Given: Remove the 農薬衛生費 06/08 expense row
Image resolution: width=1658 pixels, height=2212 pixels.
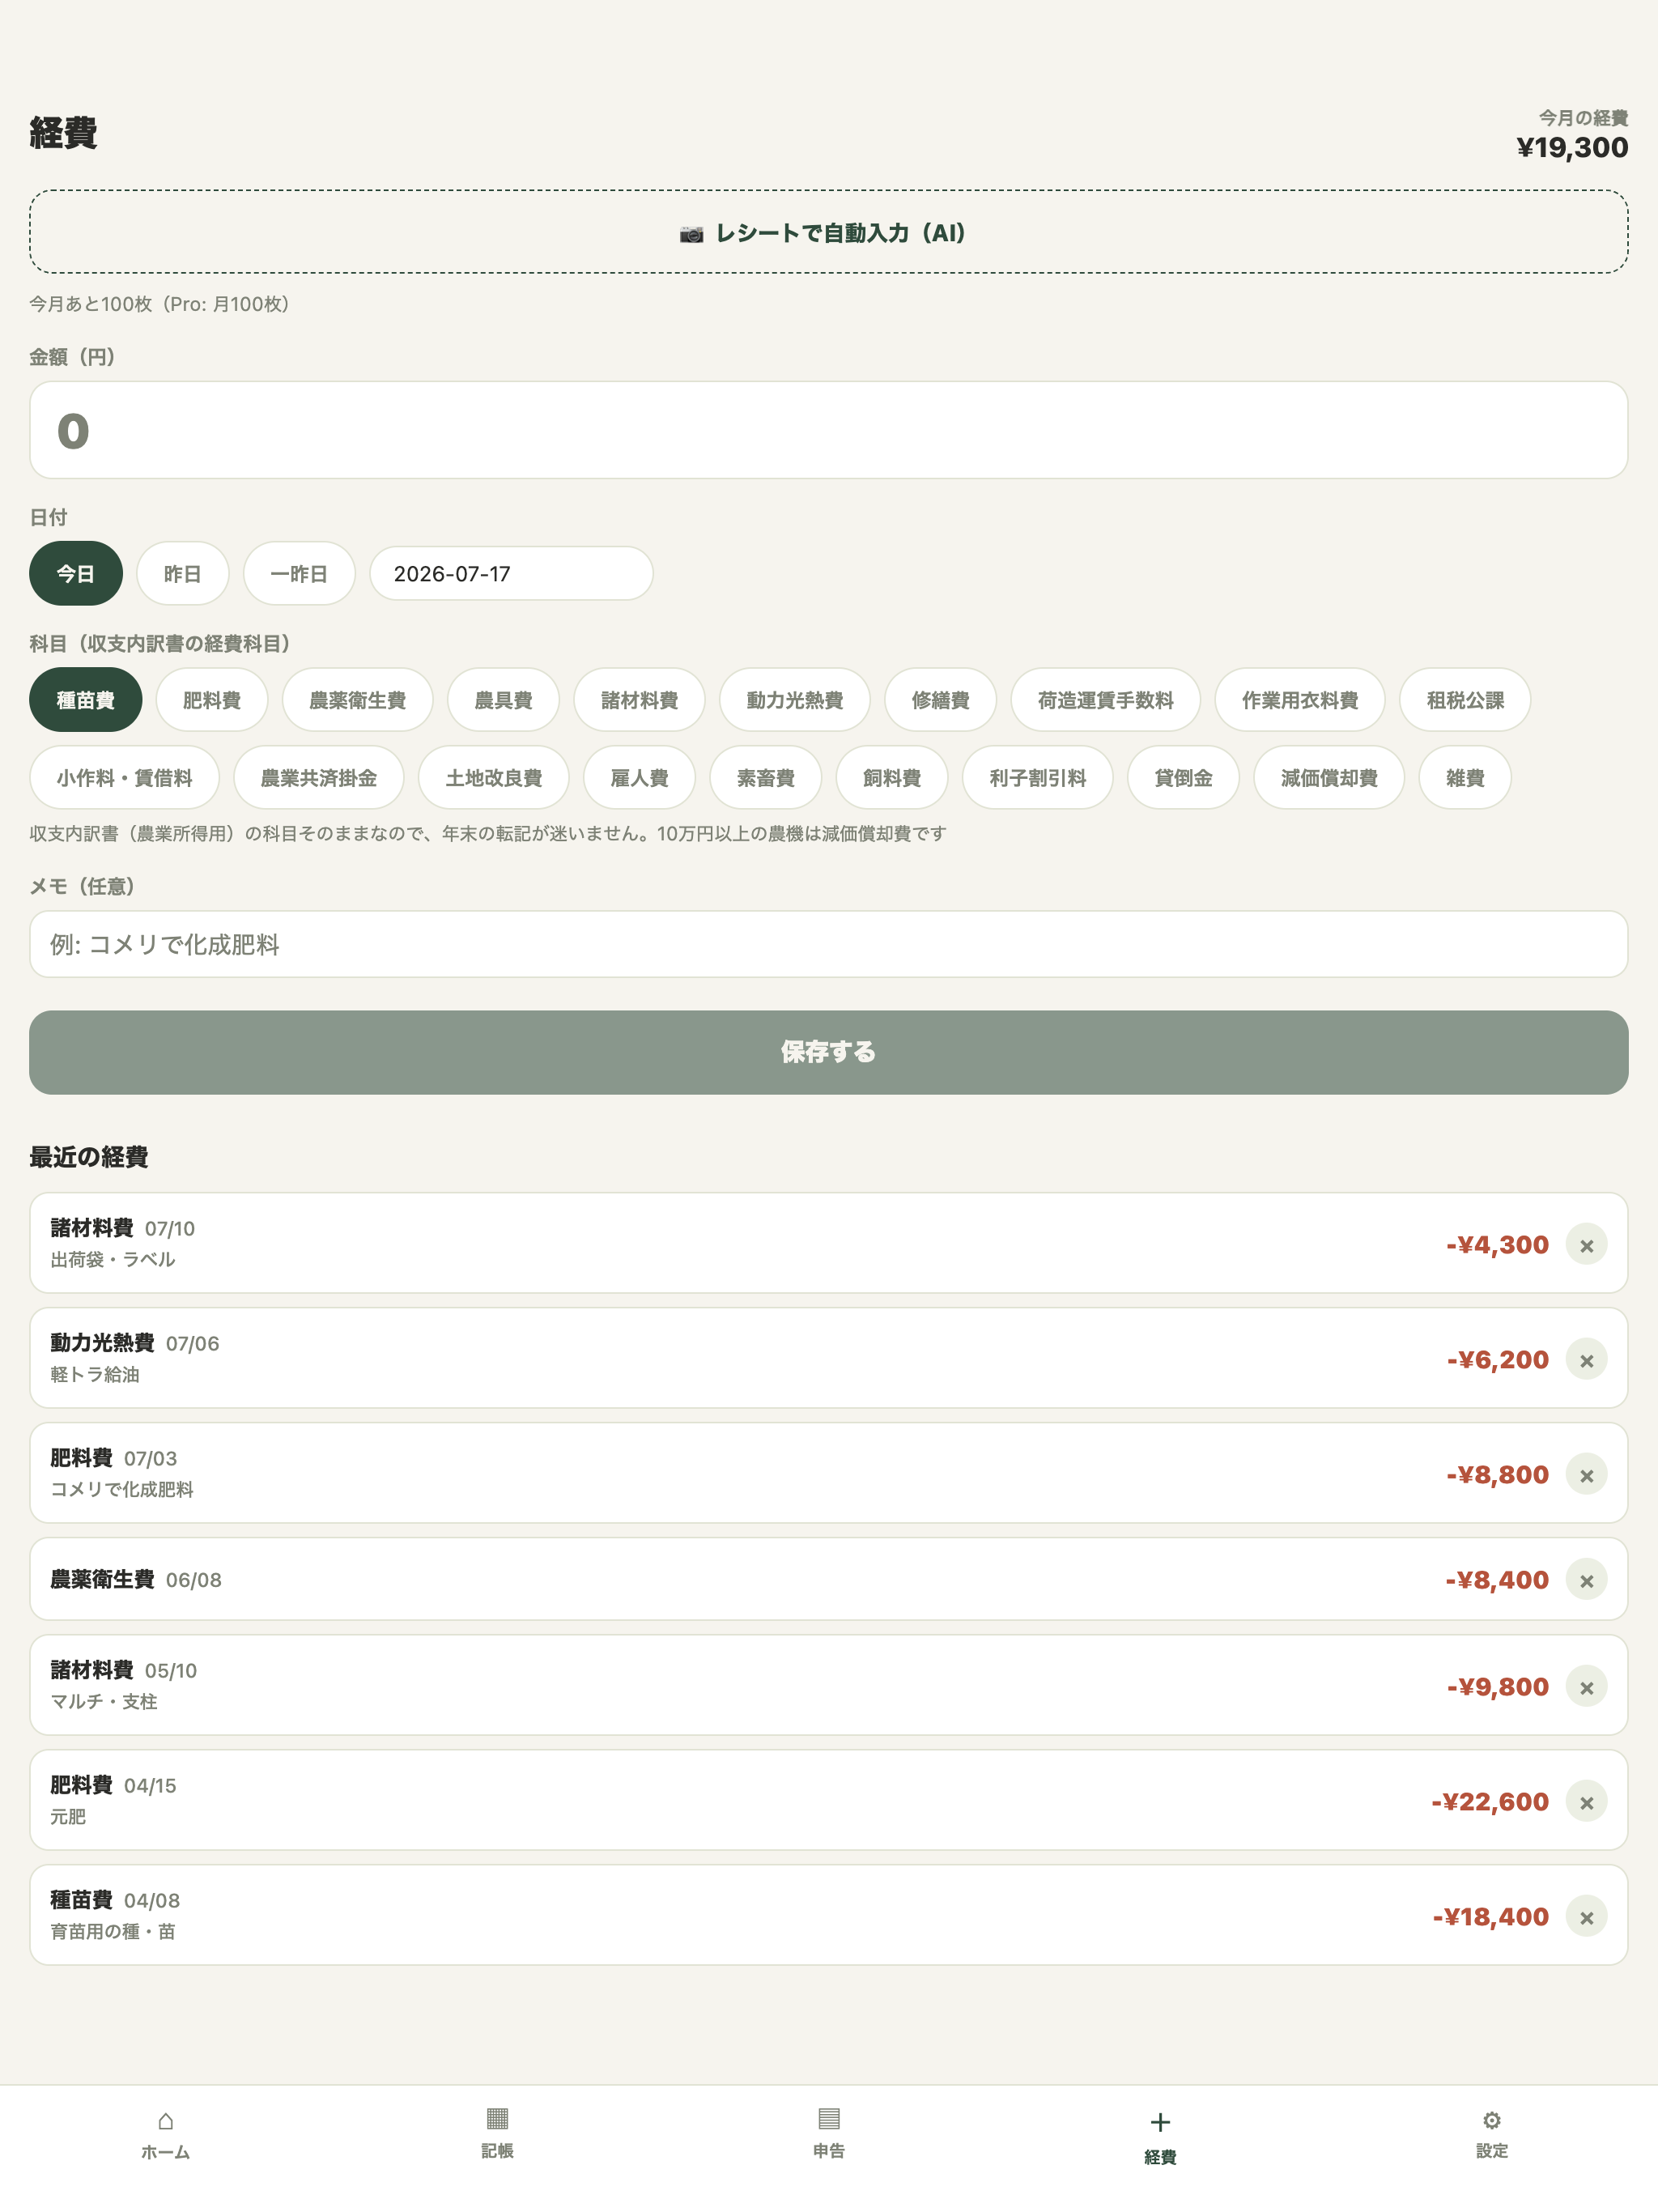Looking at the screenshot, I should [x=1586, y=1580].
